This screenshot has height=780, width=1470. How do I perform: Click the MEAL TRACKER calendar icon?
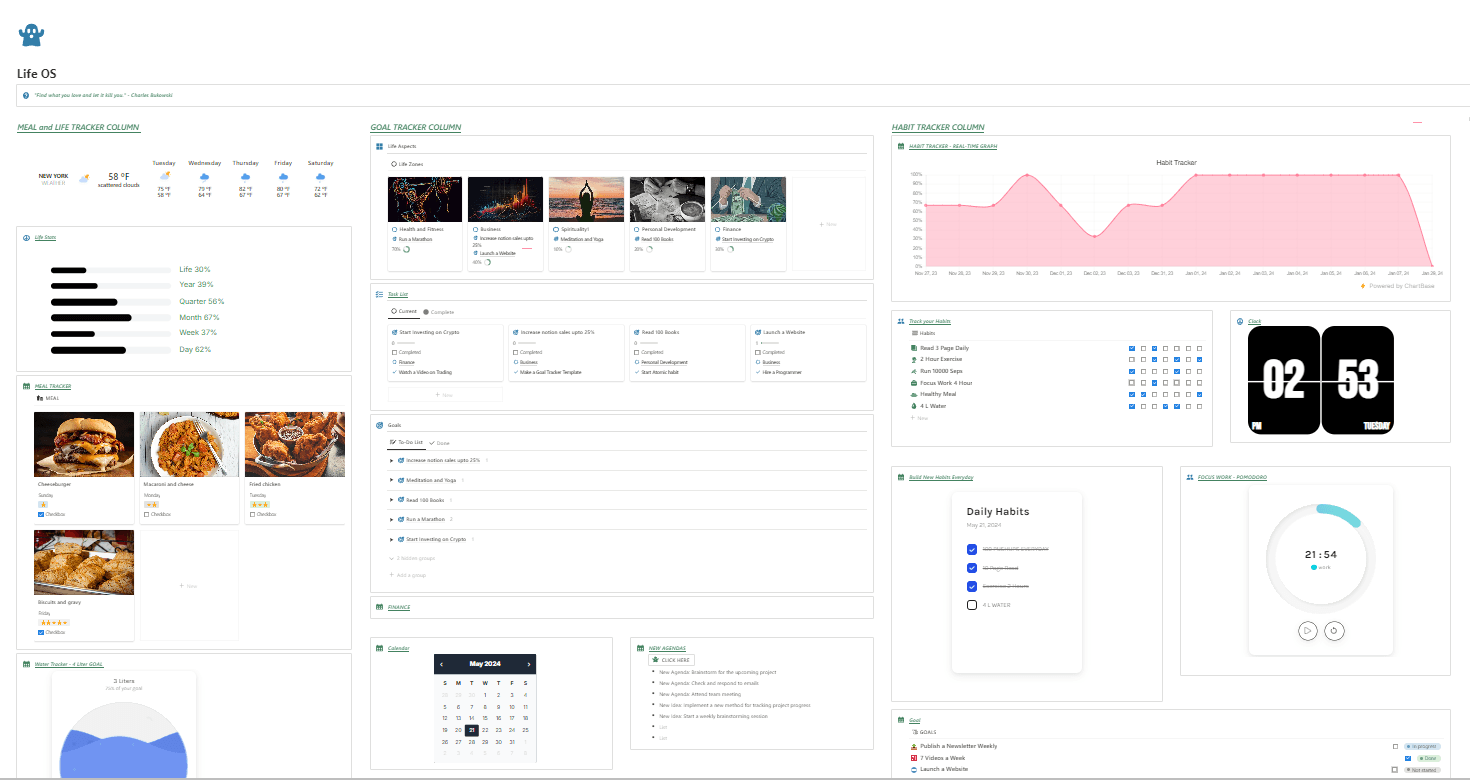click(27, 386)
